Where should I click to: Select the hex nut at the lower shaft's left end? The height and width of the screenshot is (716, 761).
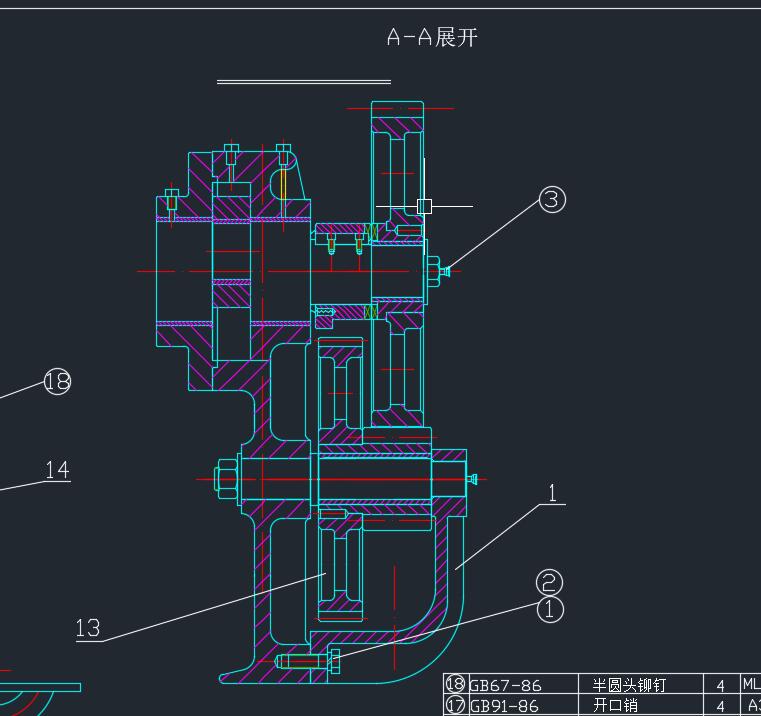pyautogui.click(x=227, y=479)
